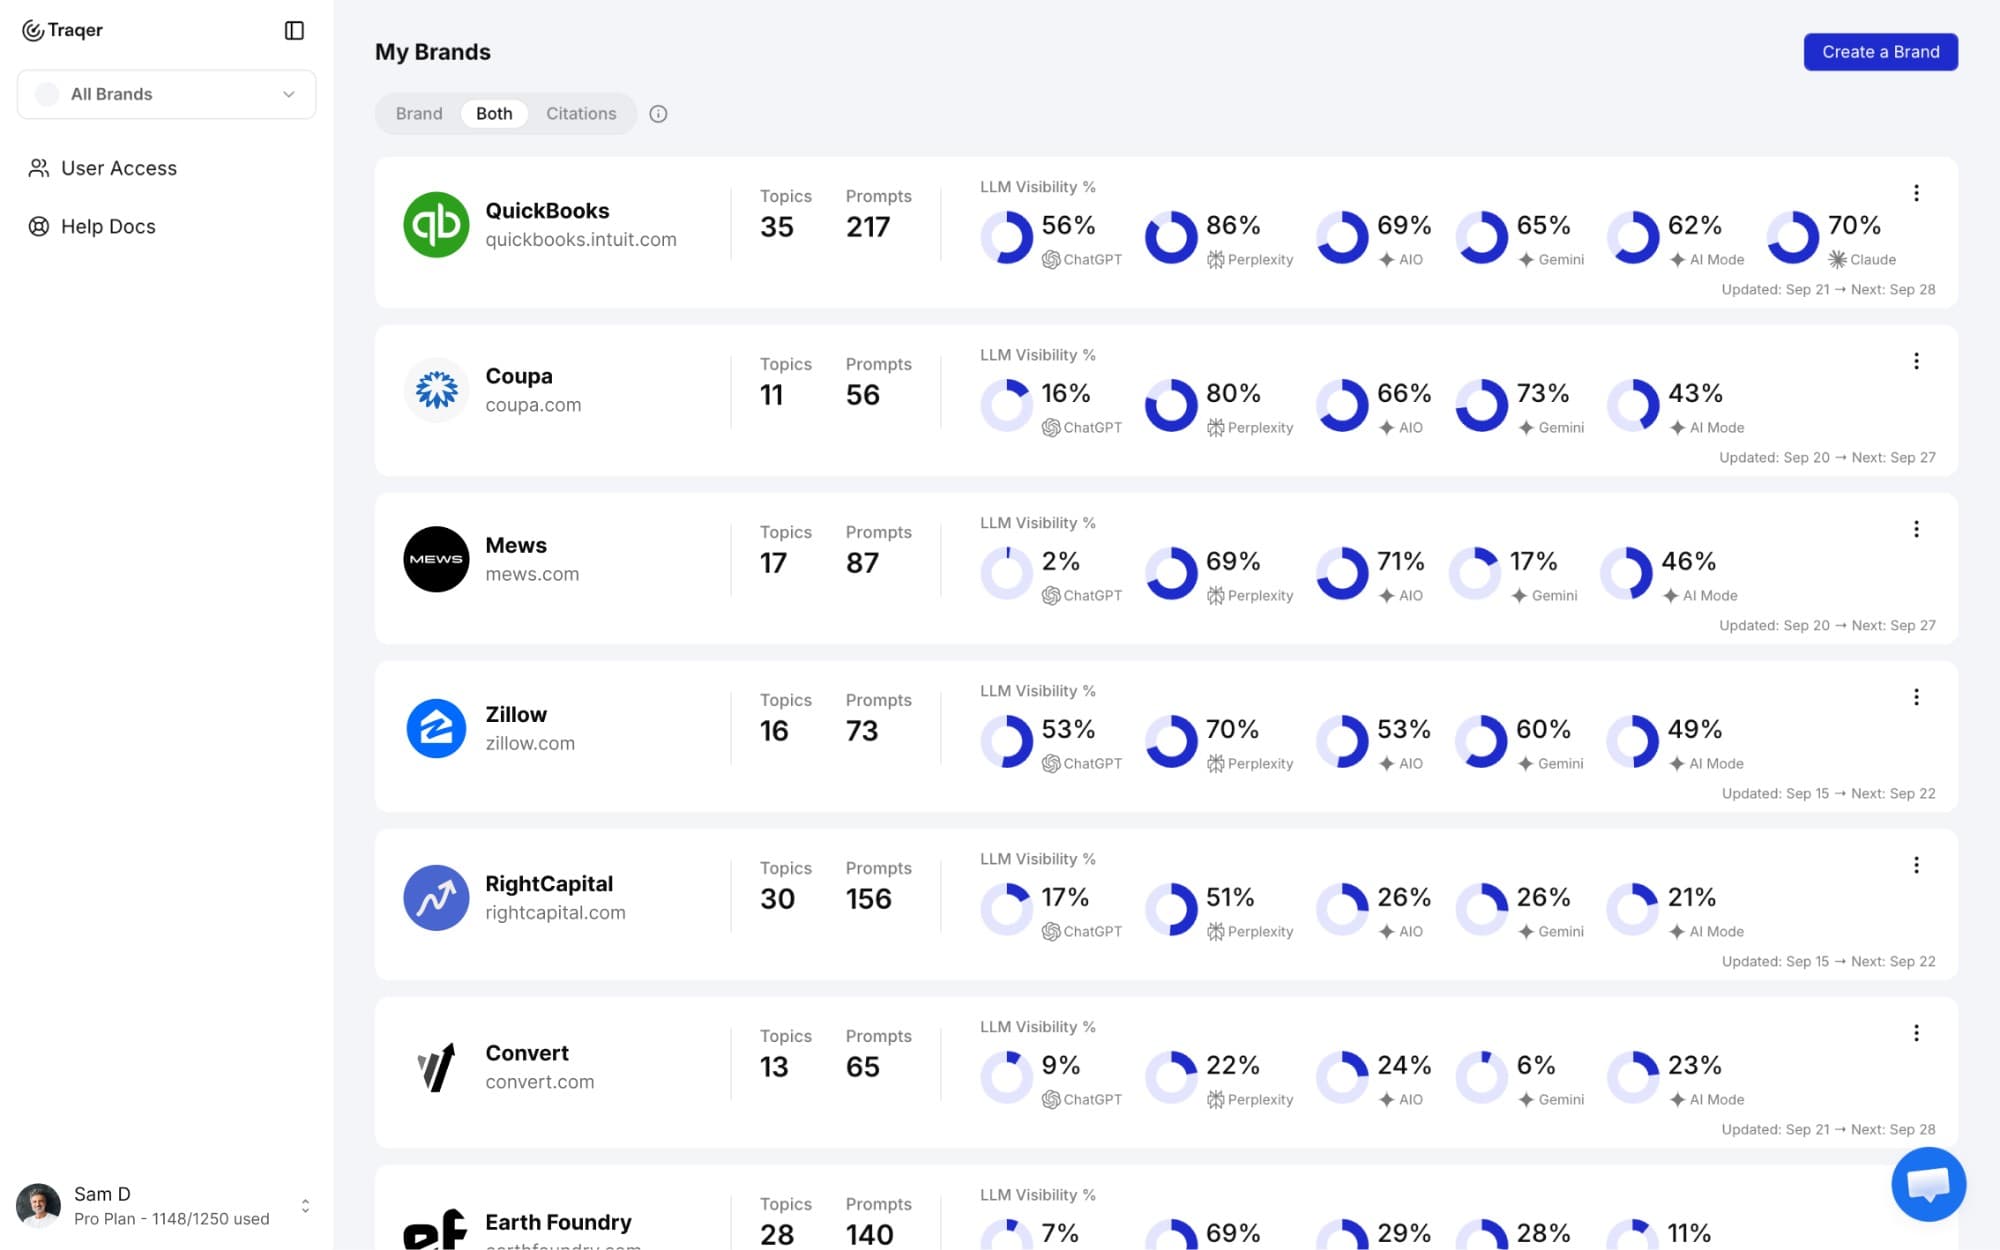Click Convert 23% AI Mode value

pyautogui.click(x=1694, y=1065)
